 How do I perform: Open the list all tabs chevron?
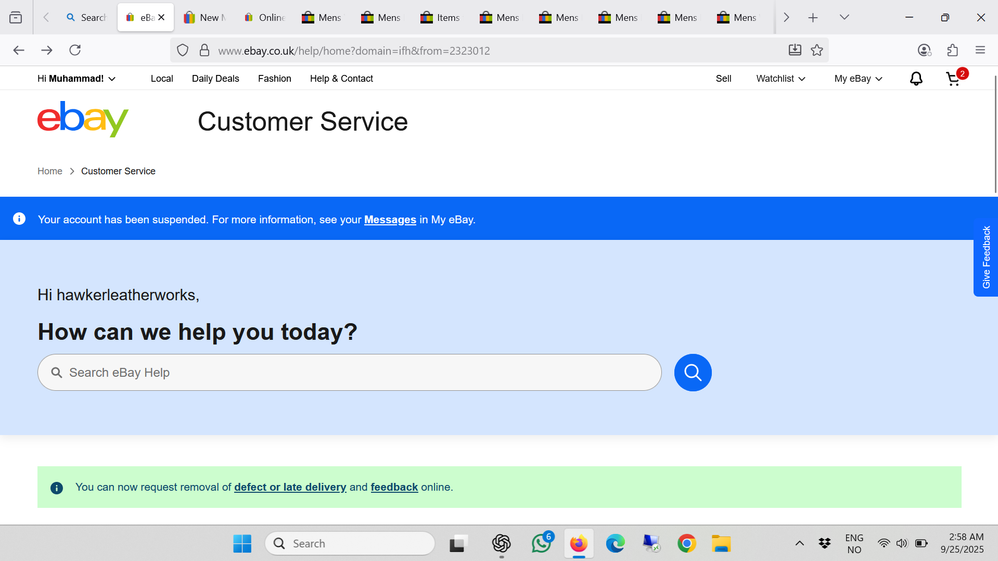(844, 18)
